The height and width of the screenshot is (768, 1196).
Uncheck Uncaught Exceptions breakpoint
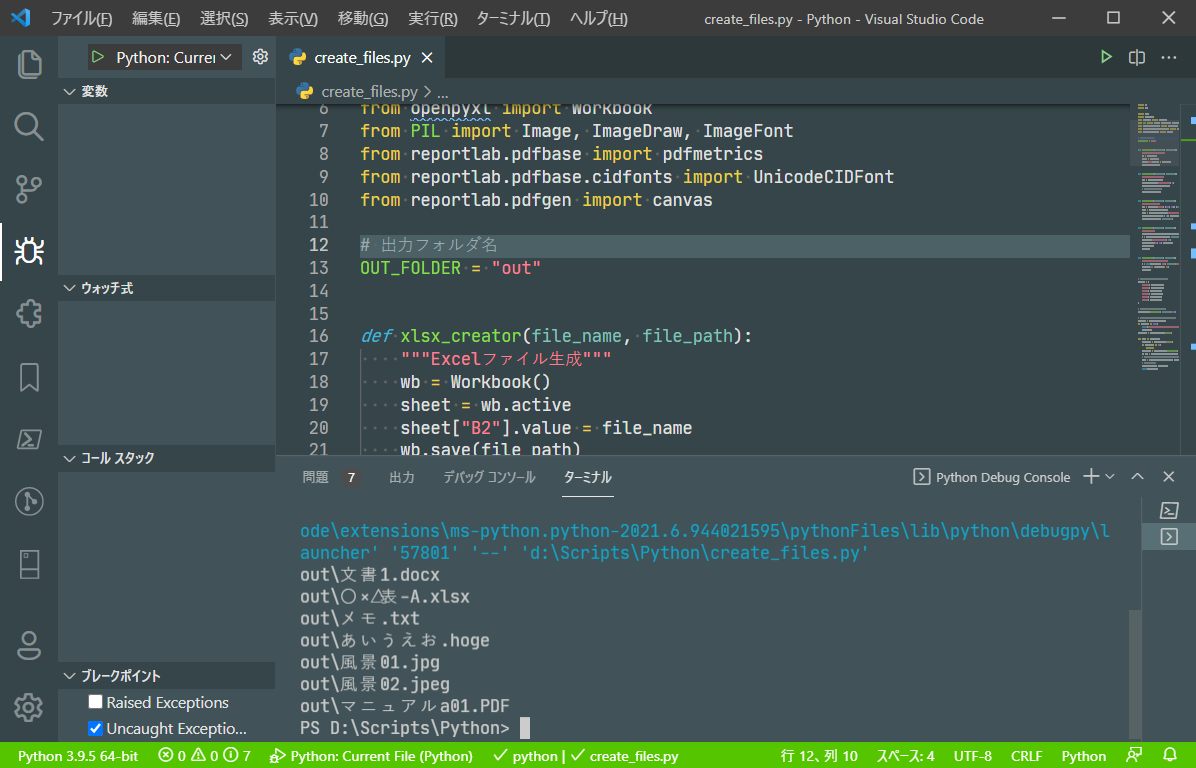pos(95,728)
